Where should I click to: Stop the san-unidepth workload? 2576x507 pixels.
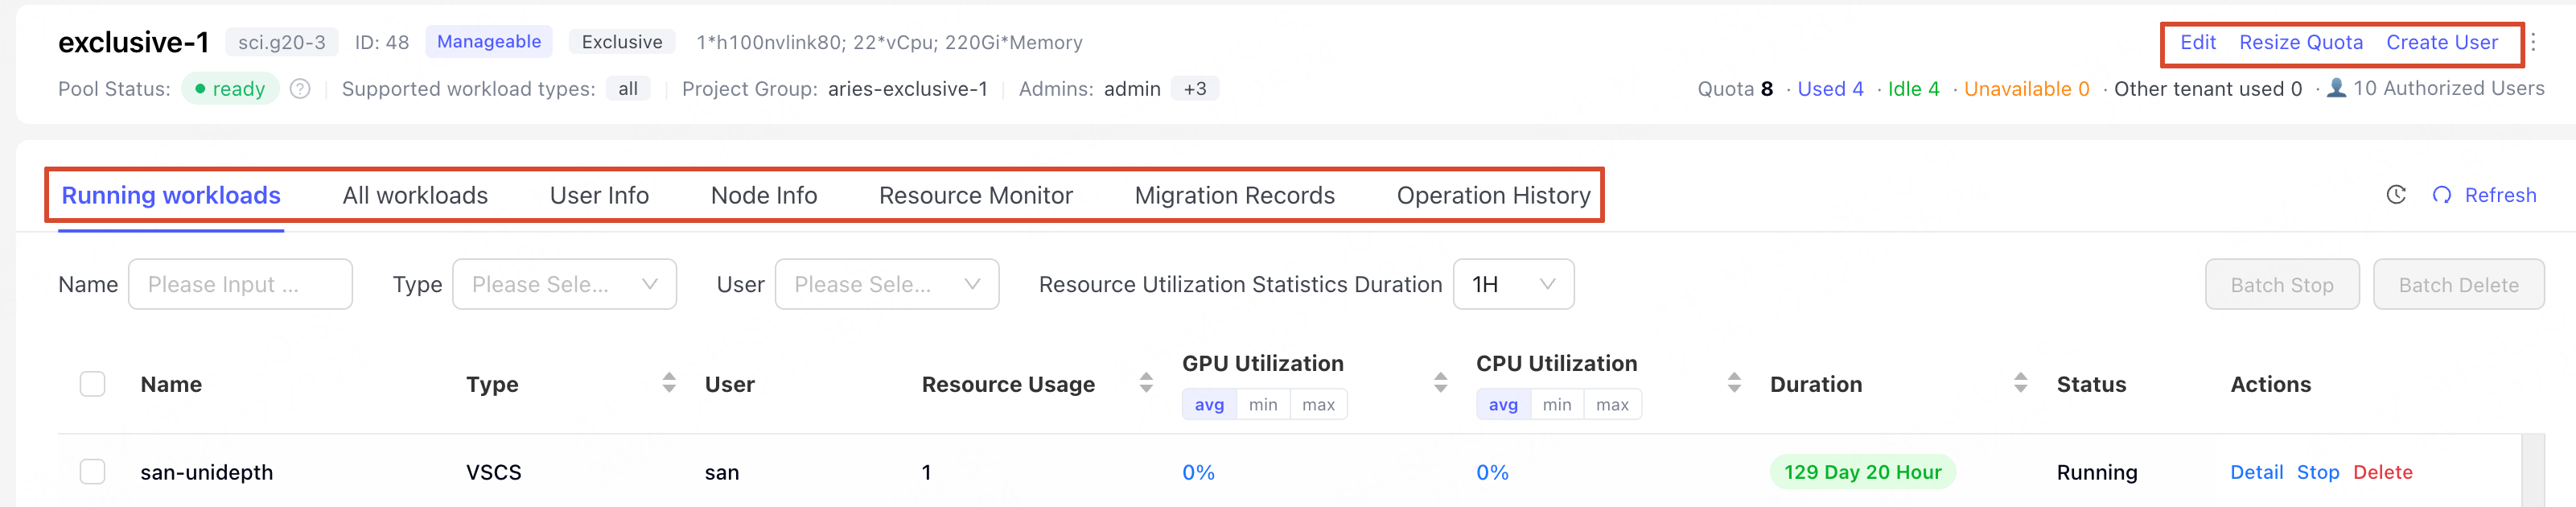click(x=2317, y=472)
